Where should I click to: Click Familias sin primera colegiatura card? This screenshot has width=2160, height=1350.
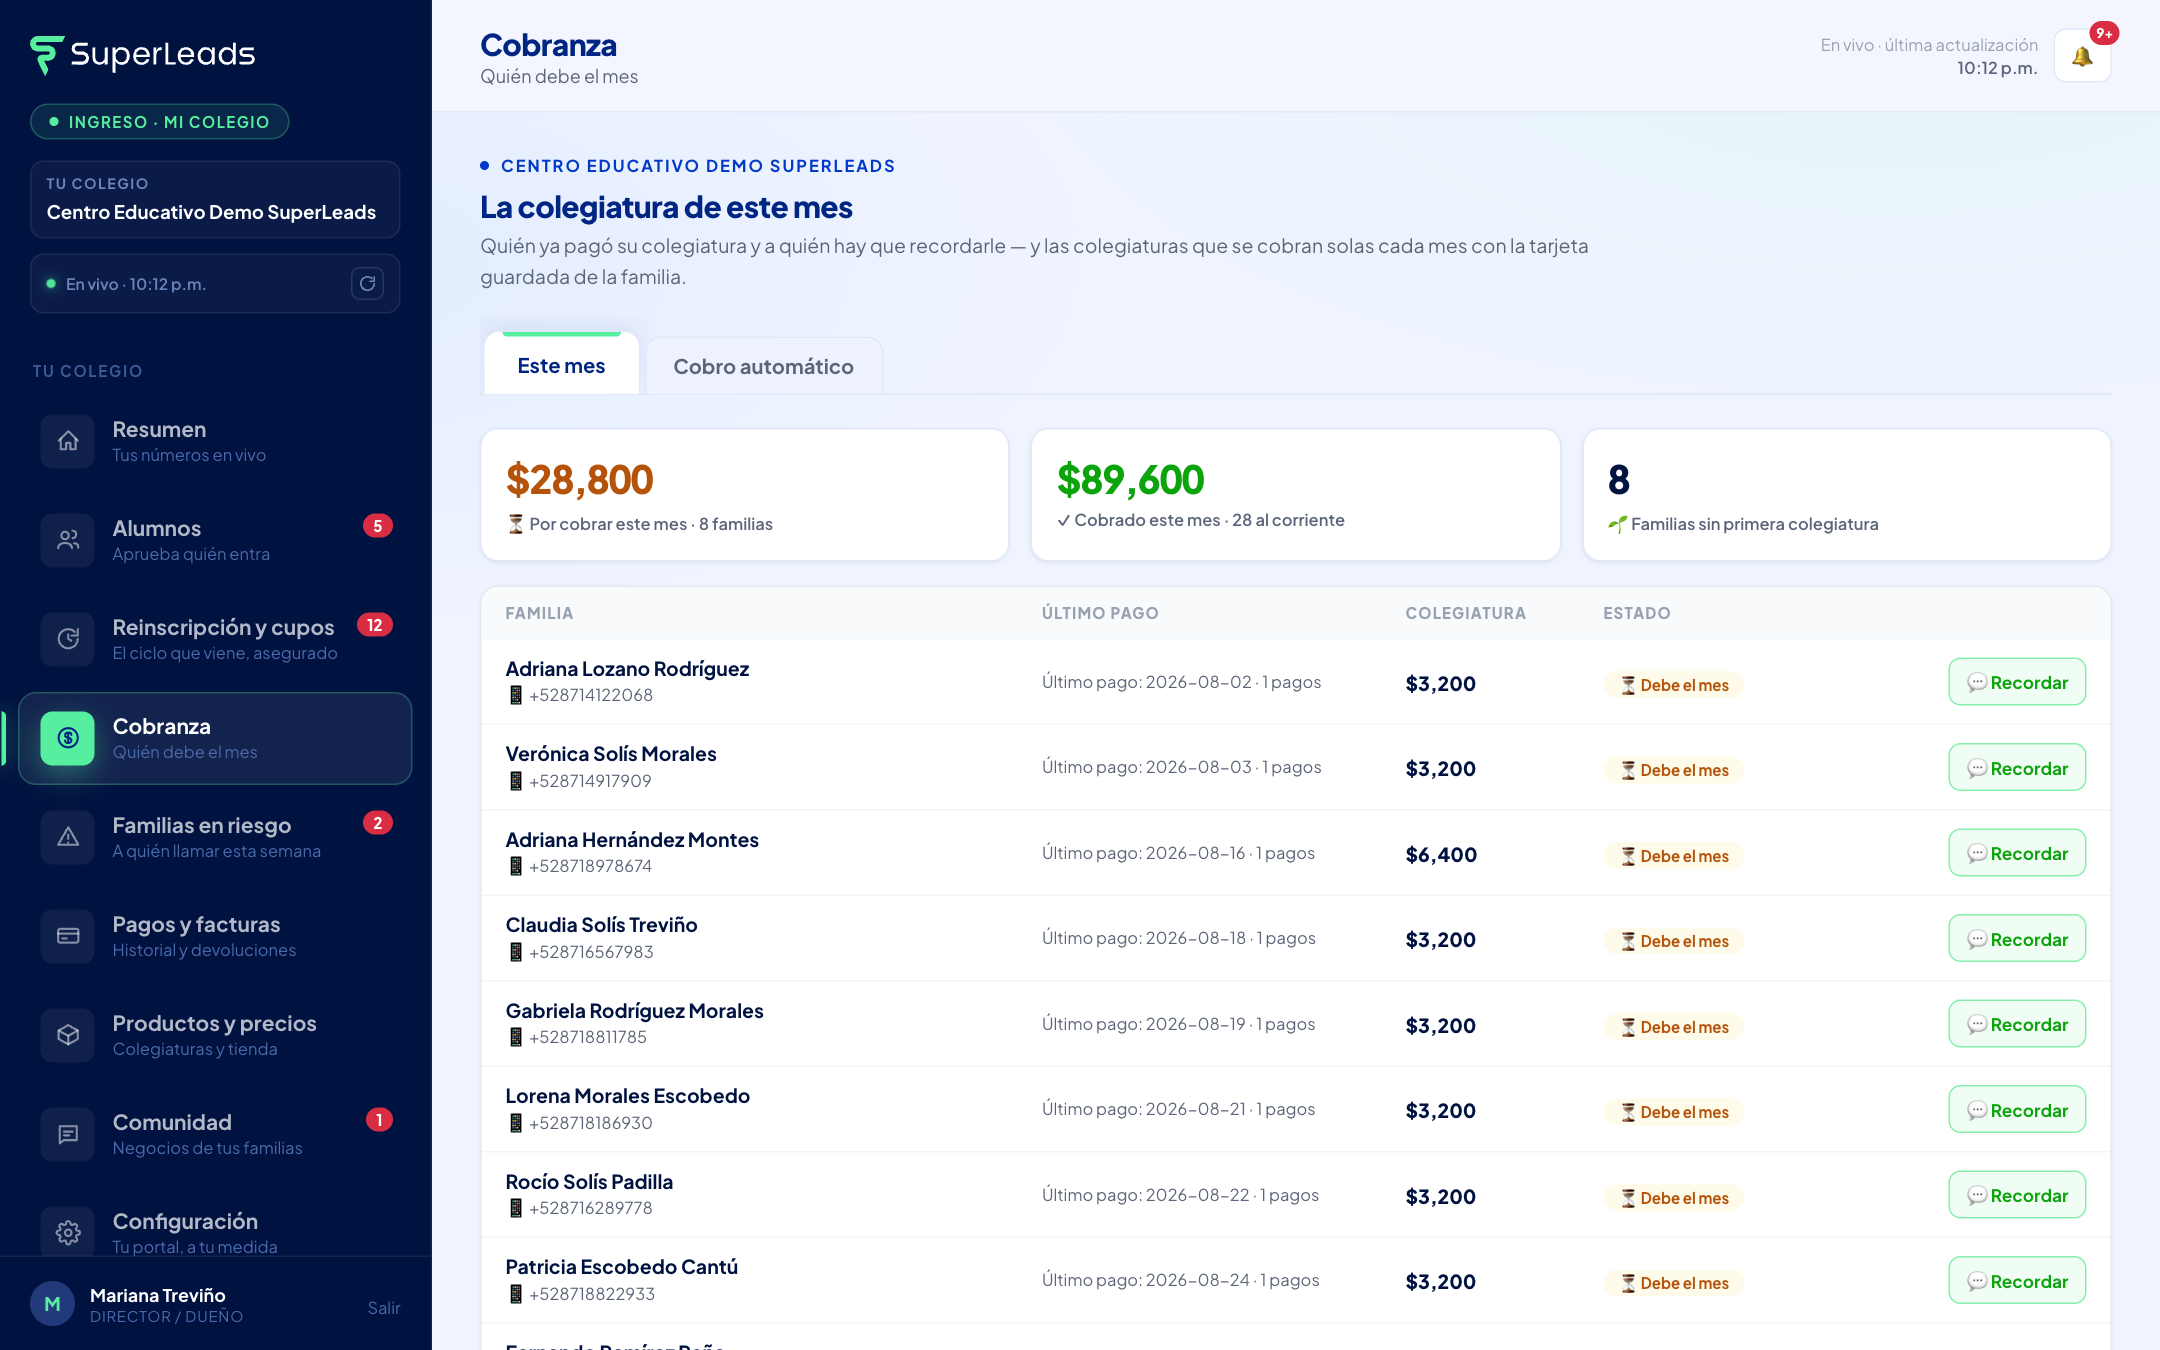(1847, 495)
